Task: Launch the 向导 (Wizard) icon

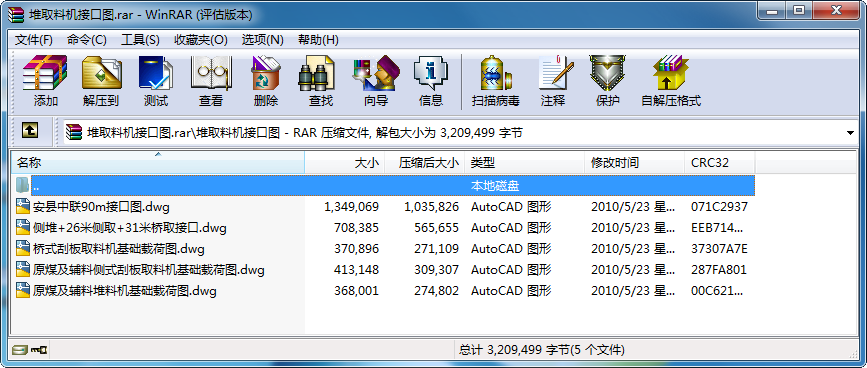Action: (x=375, y=81)
